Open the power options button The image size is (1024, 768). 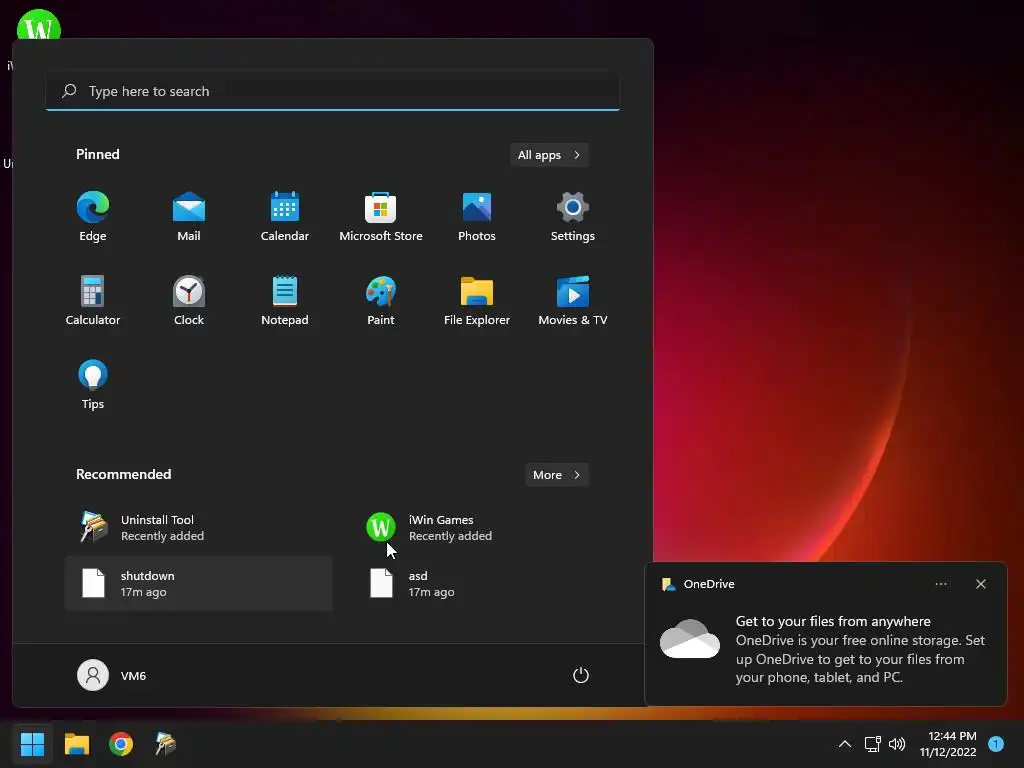point(581,675)
